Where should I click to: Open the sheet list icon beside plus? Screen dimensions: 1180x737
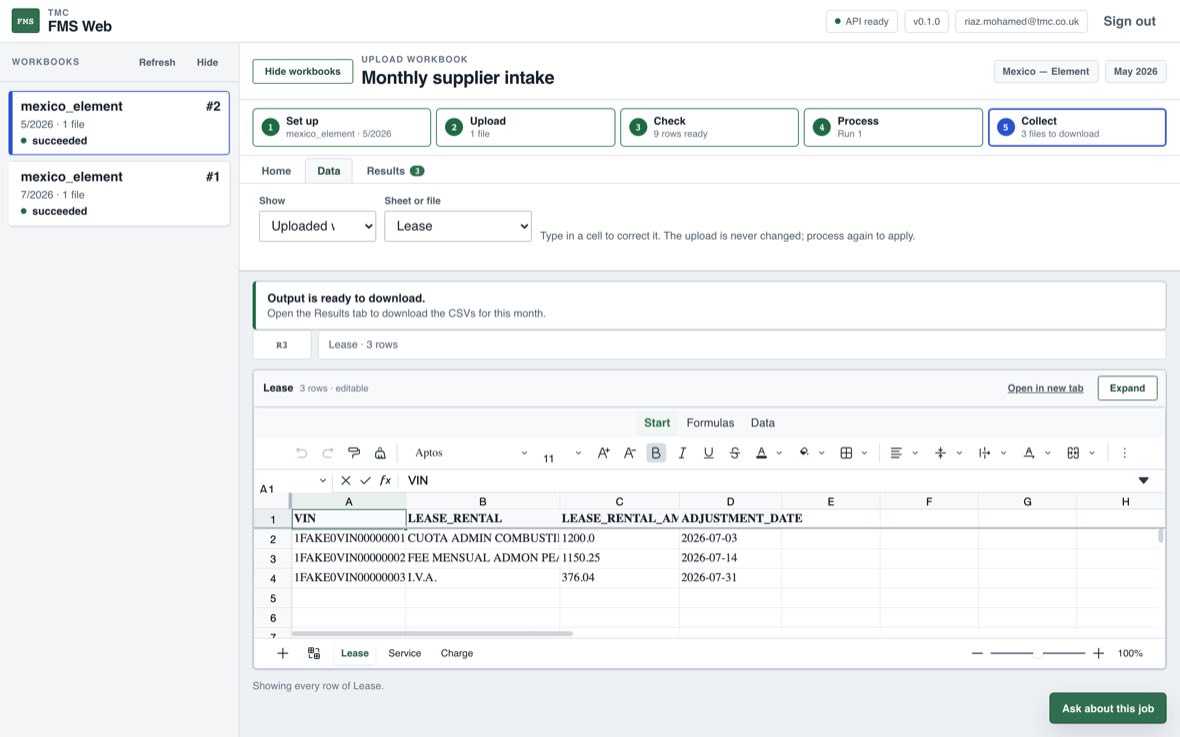tap(314, 653)
